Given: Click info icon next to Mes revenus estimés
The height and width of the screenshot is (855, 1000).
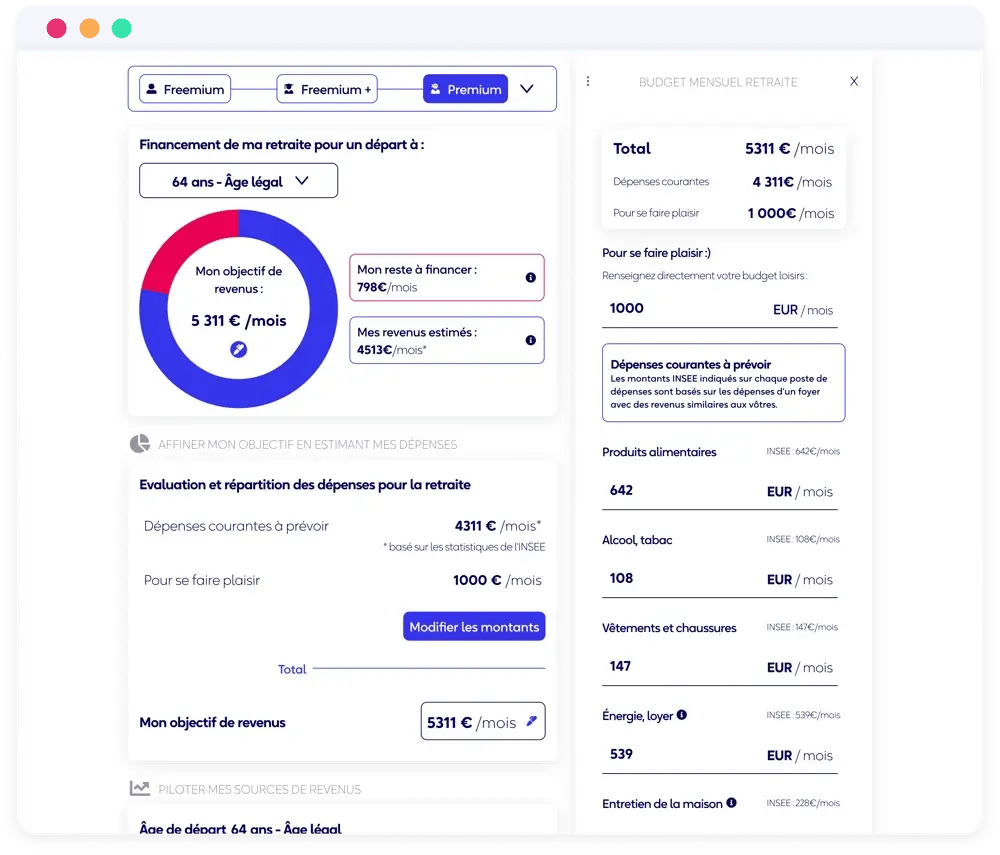Looking at the screenshot, I should [531, 340].
